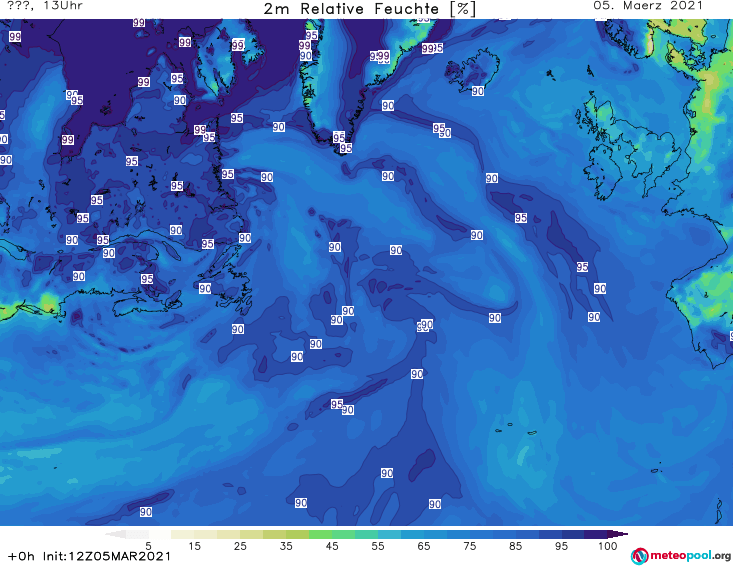Viewport: 733px width, 566px height.
Task: Click the legend value 15
Action: [x=194, y=546]
